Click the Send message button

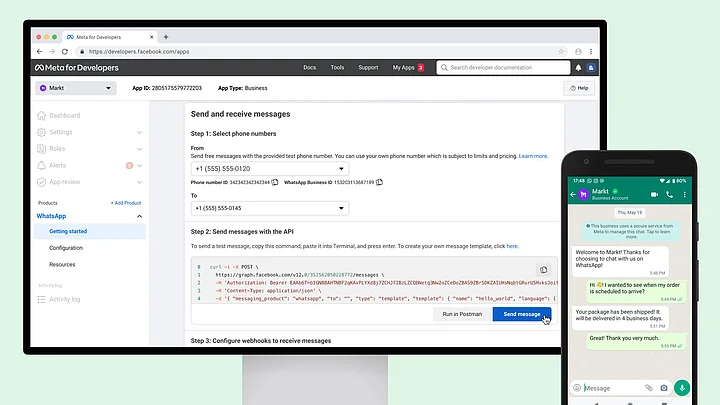point(521,314)
